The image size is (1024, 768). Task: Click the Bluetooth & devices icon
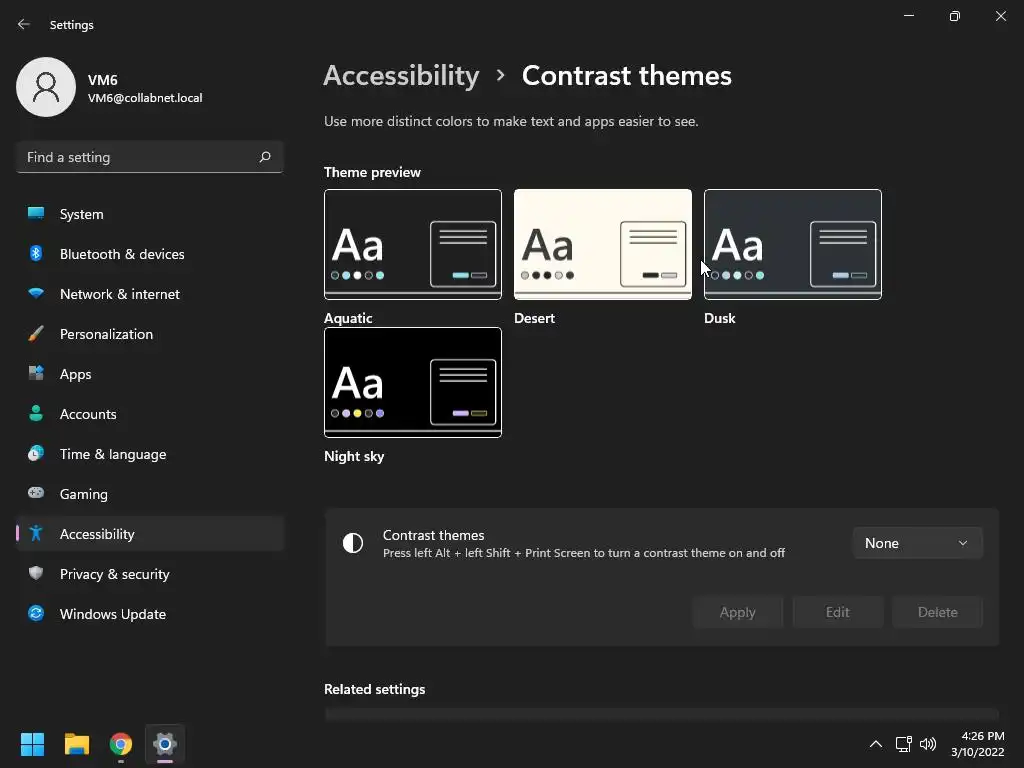(x=36, y=254)
